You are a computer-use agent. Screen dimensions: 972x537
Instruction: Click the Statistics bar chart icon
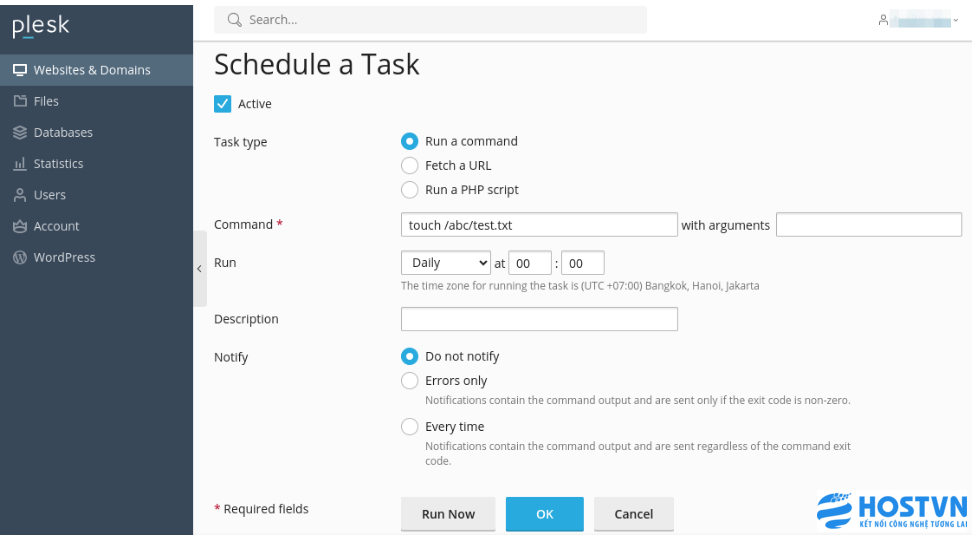pyautogui.click(x=20, y=164)
